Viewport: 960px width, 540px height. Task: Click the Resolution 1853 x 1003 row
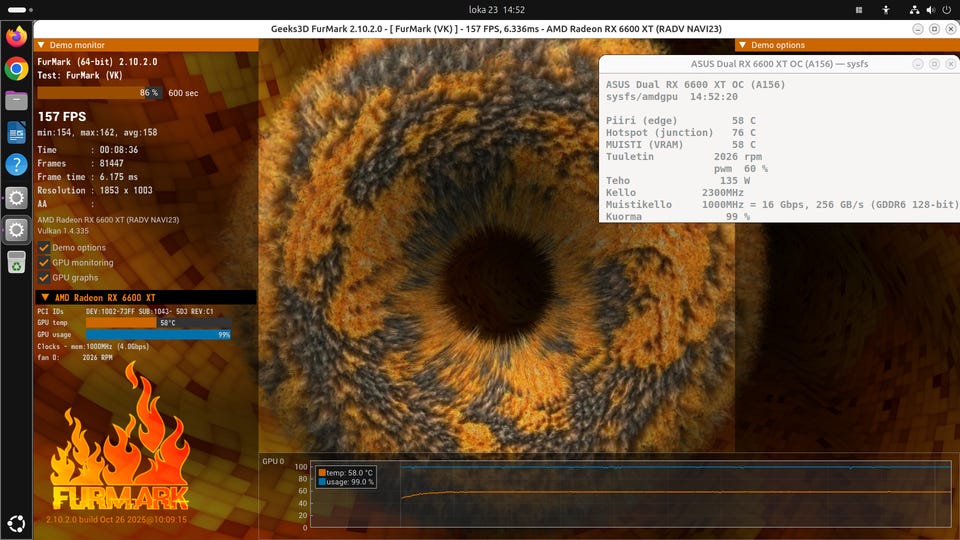(95, 190)
